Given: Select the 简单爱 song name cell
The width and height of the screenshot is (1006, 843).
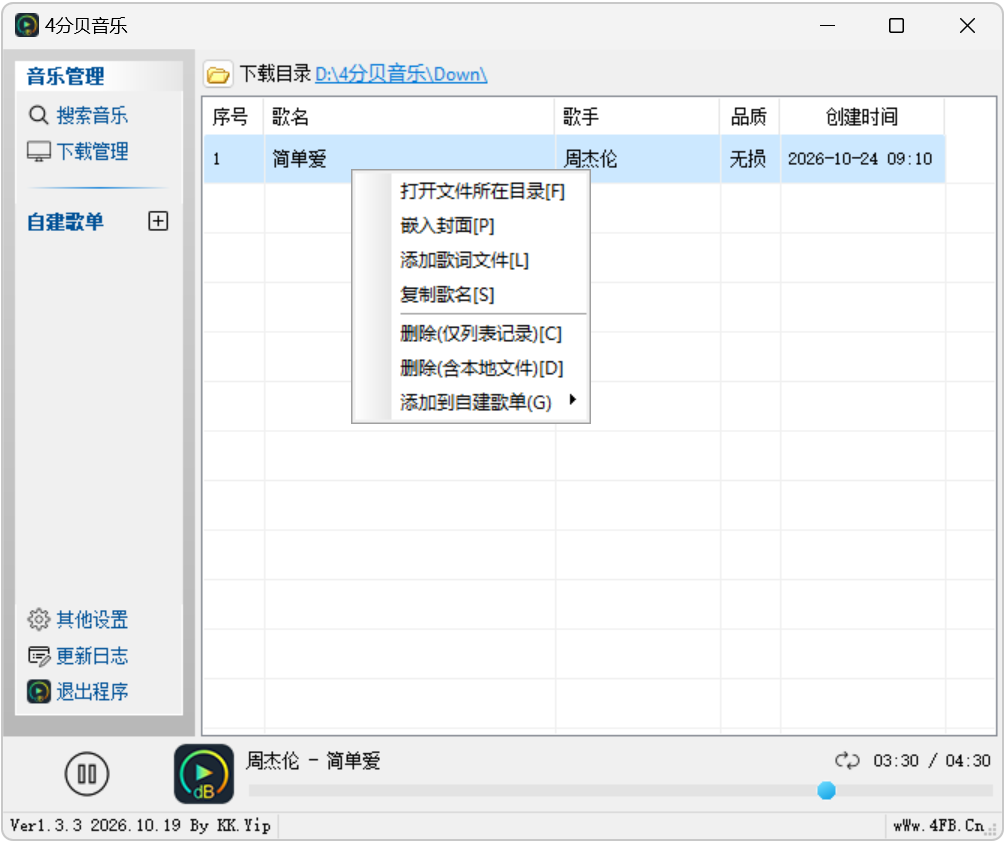Looking at the screenshot, I should [409, 158].
